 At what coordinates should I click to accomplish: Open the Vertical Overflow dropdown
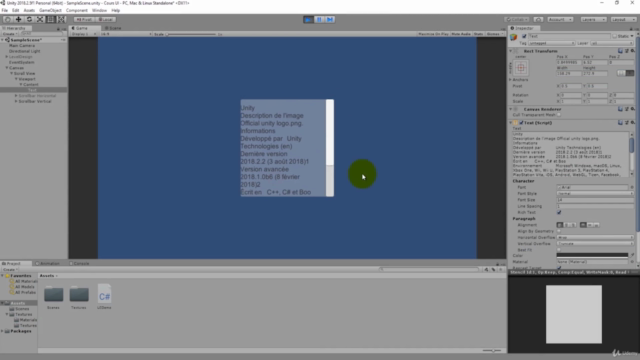coord(595,244)
